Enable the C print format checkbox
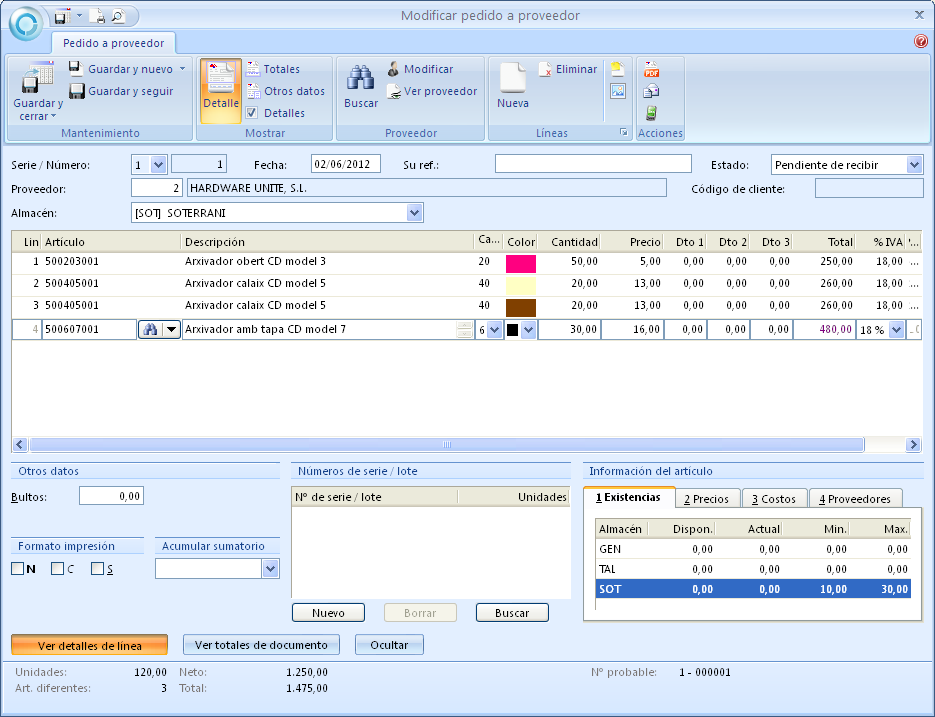 pyautogui.click(x=58, y=569)
